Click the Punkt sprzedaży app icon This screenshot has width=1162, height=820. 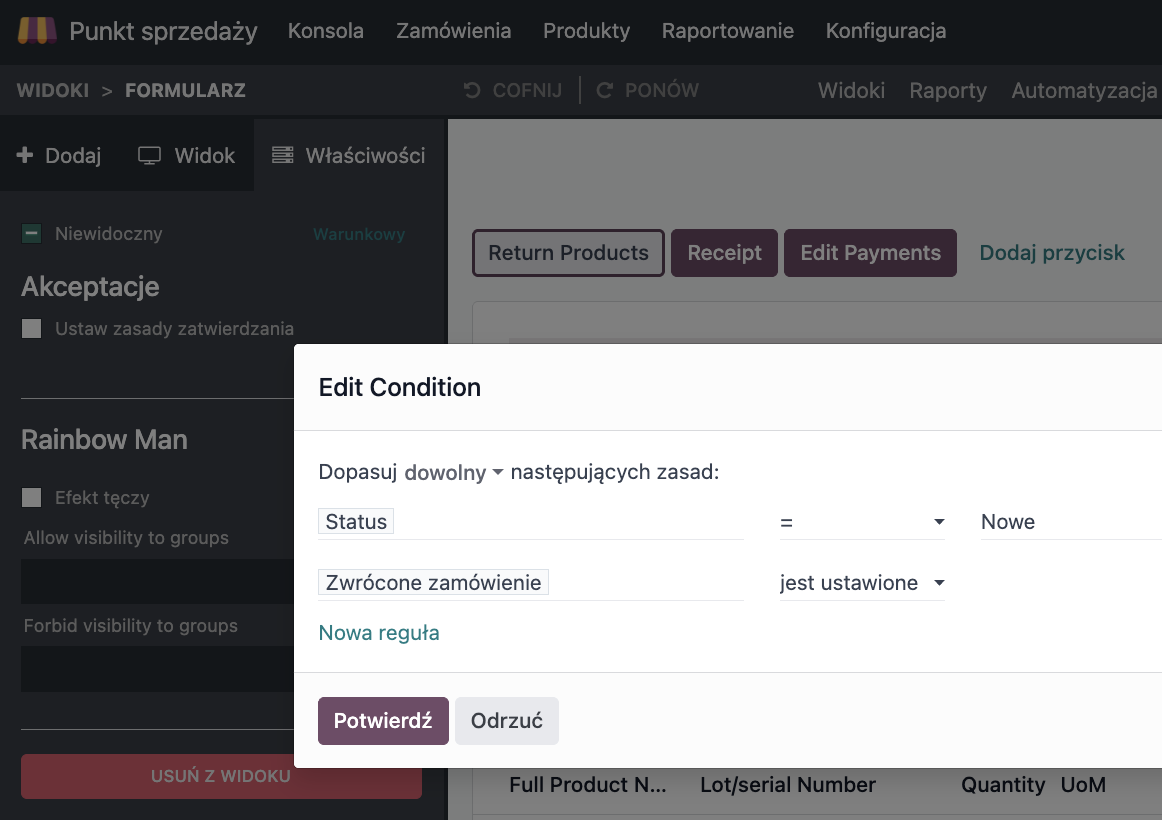(x=37, y=31)
